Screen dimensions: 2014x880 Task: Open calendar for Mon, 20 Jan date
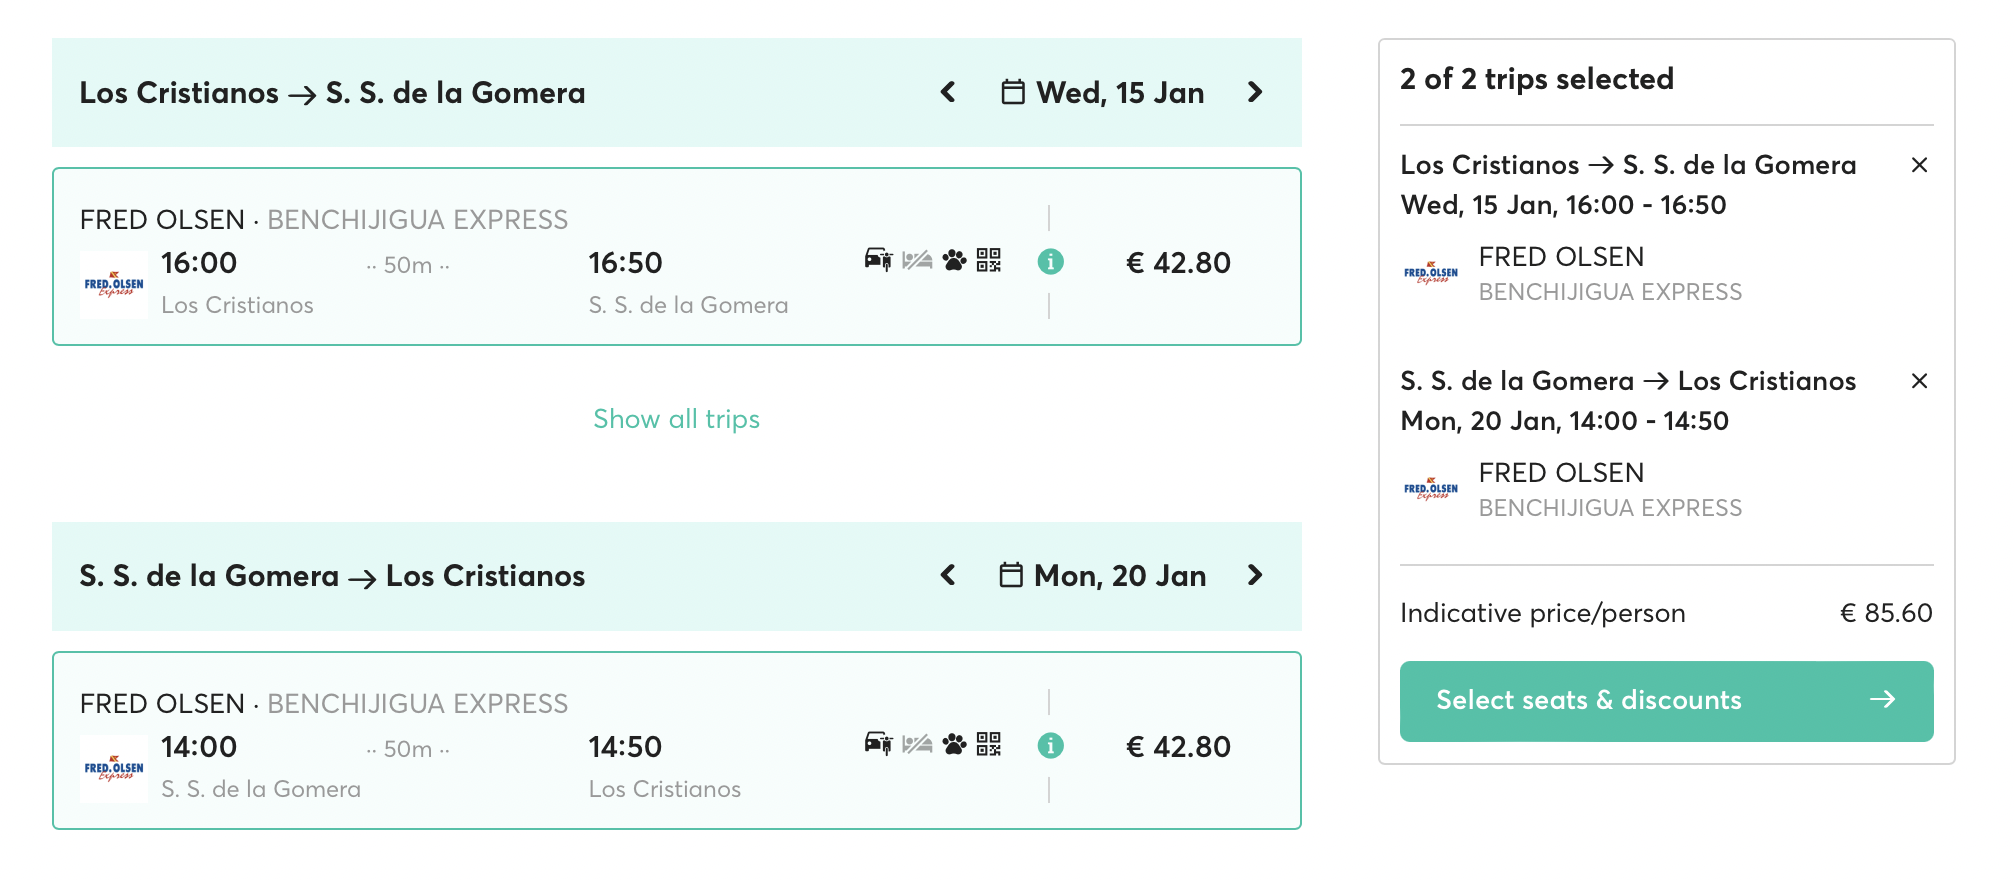click(x=1103, y=576)
